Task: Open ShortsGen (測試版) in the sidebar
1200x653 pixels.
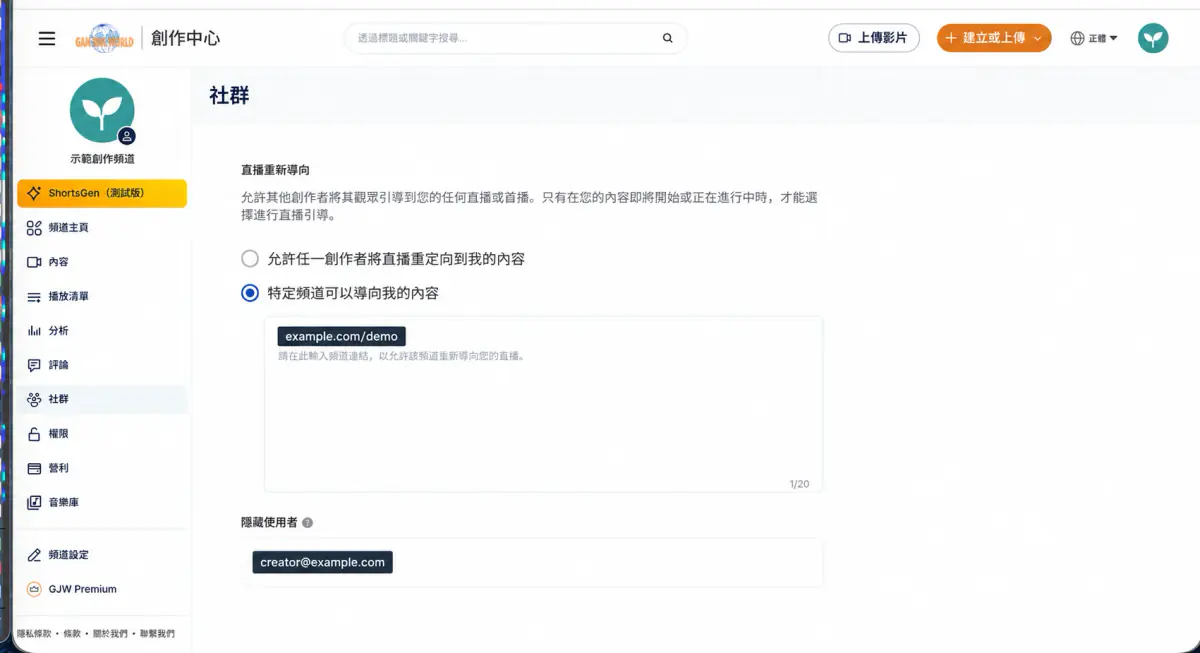Action: pos(102,193)
